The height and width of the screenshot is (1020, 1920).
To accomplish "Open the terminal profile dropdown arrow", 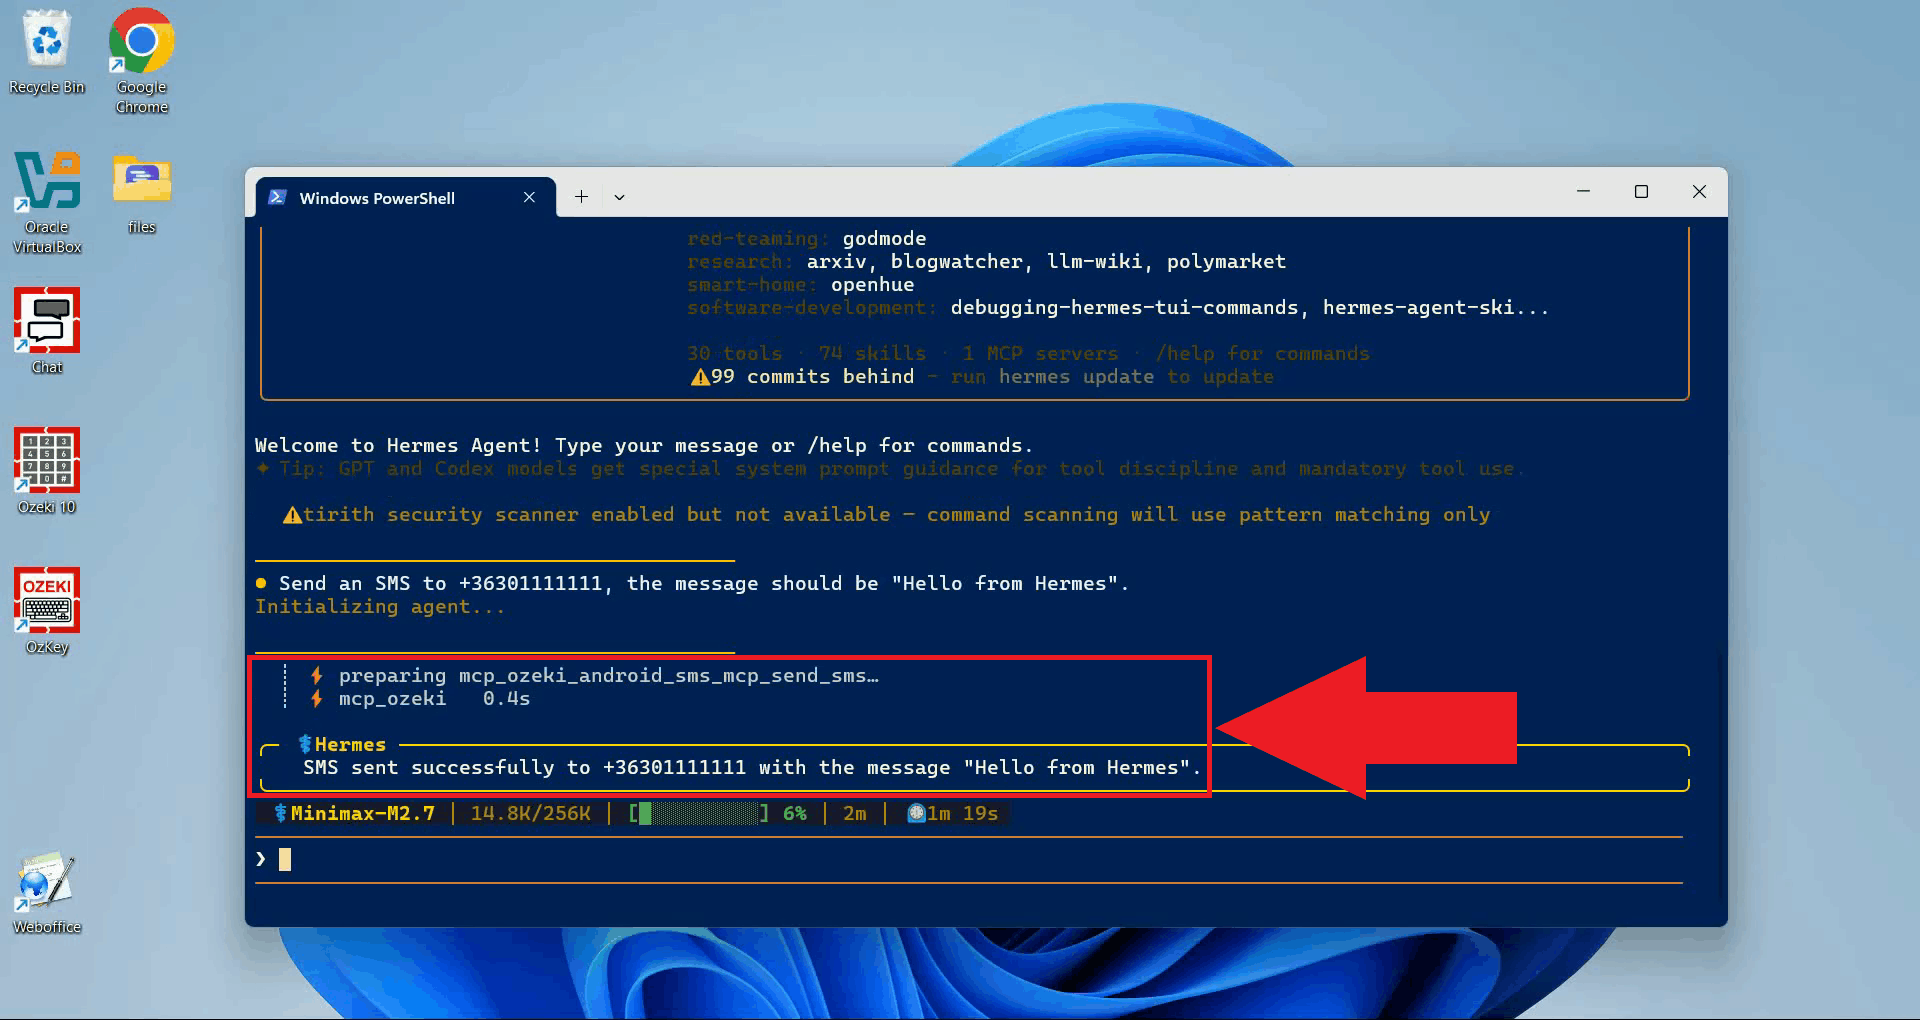I will (x=619, y=198).
